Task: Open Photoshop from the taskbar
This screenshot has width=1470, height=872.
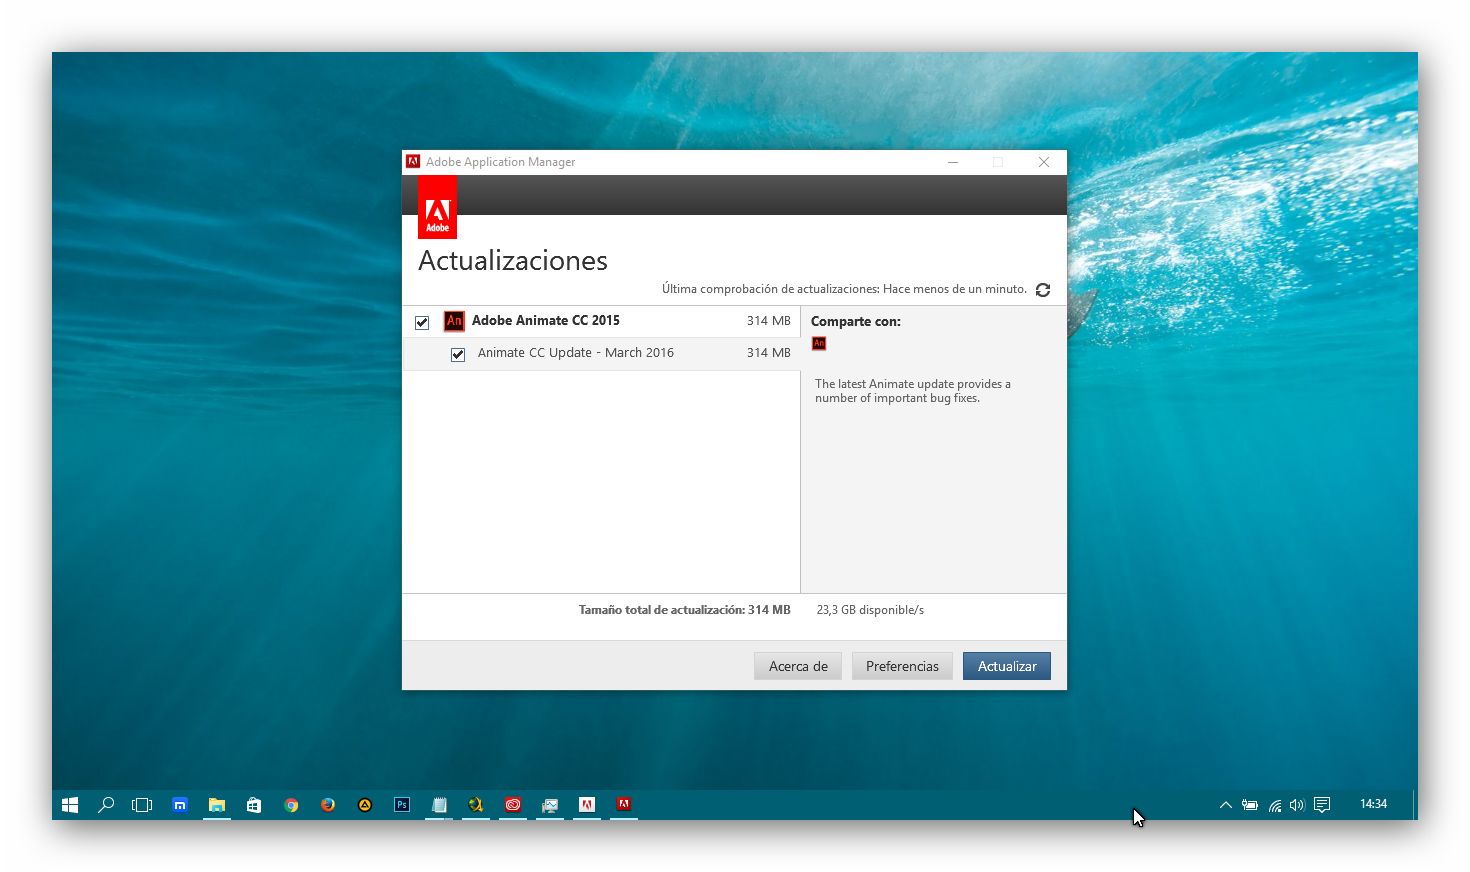Action: [402, 805]
